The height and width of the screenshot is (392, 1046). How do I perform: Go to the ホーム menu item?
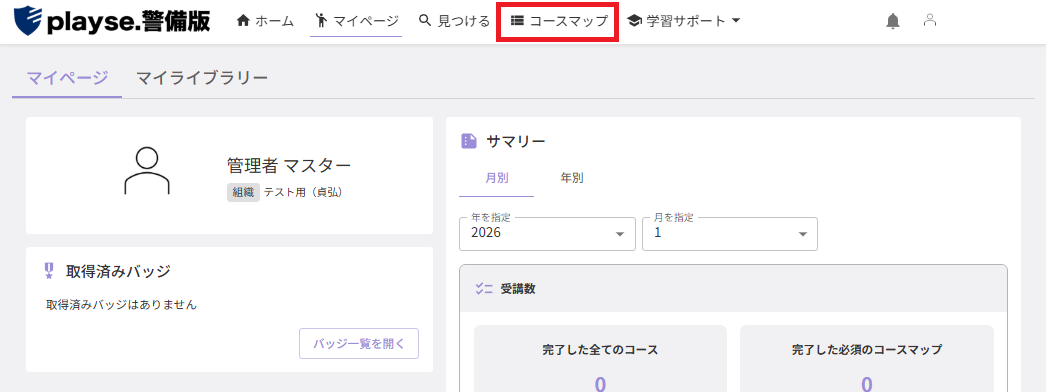pyautogui.click(x=265, y=21)
